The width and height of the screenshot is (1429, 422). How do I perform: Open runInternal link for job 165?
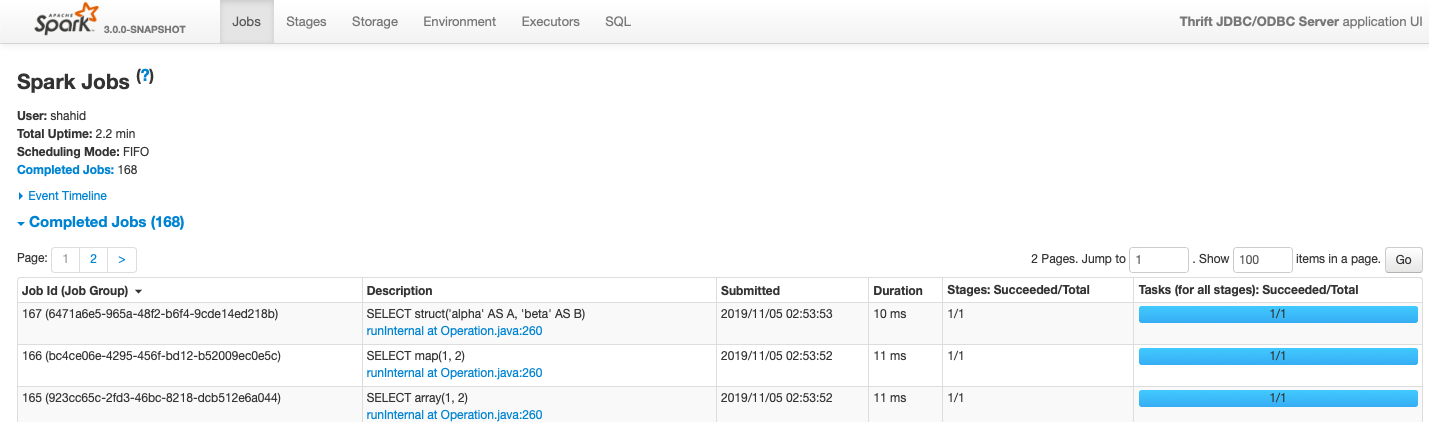454,415
